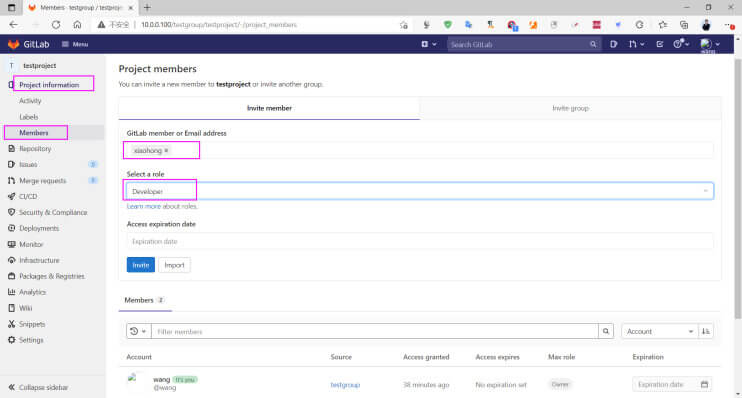The width and height of the screenshot is (742, 398).
Task: Click wang's Expiration date field
Action: coord(671,384)
